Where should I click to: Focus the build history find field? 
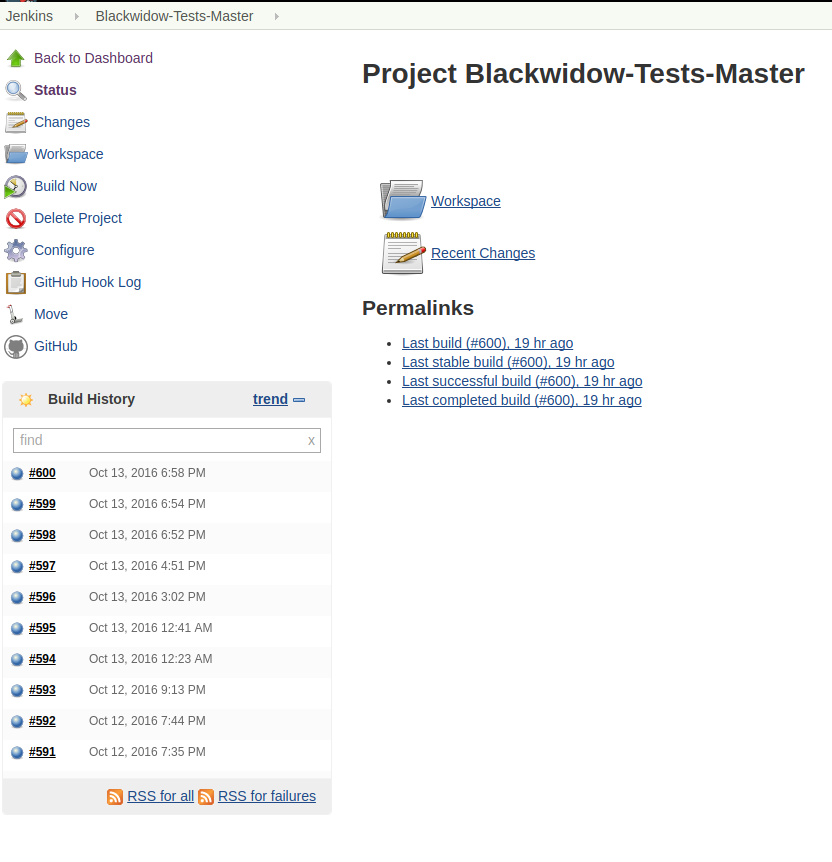pyautogui.click(x=167, y=440)
